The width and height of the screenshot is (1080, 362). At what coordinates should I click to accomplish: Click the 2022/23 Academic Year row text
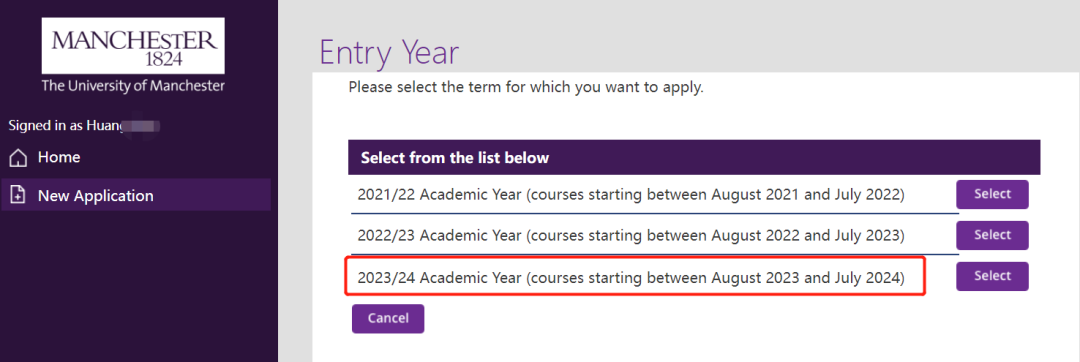tap(630, 235)
